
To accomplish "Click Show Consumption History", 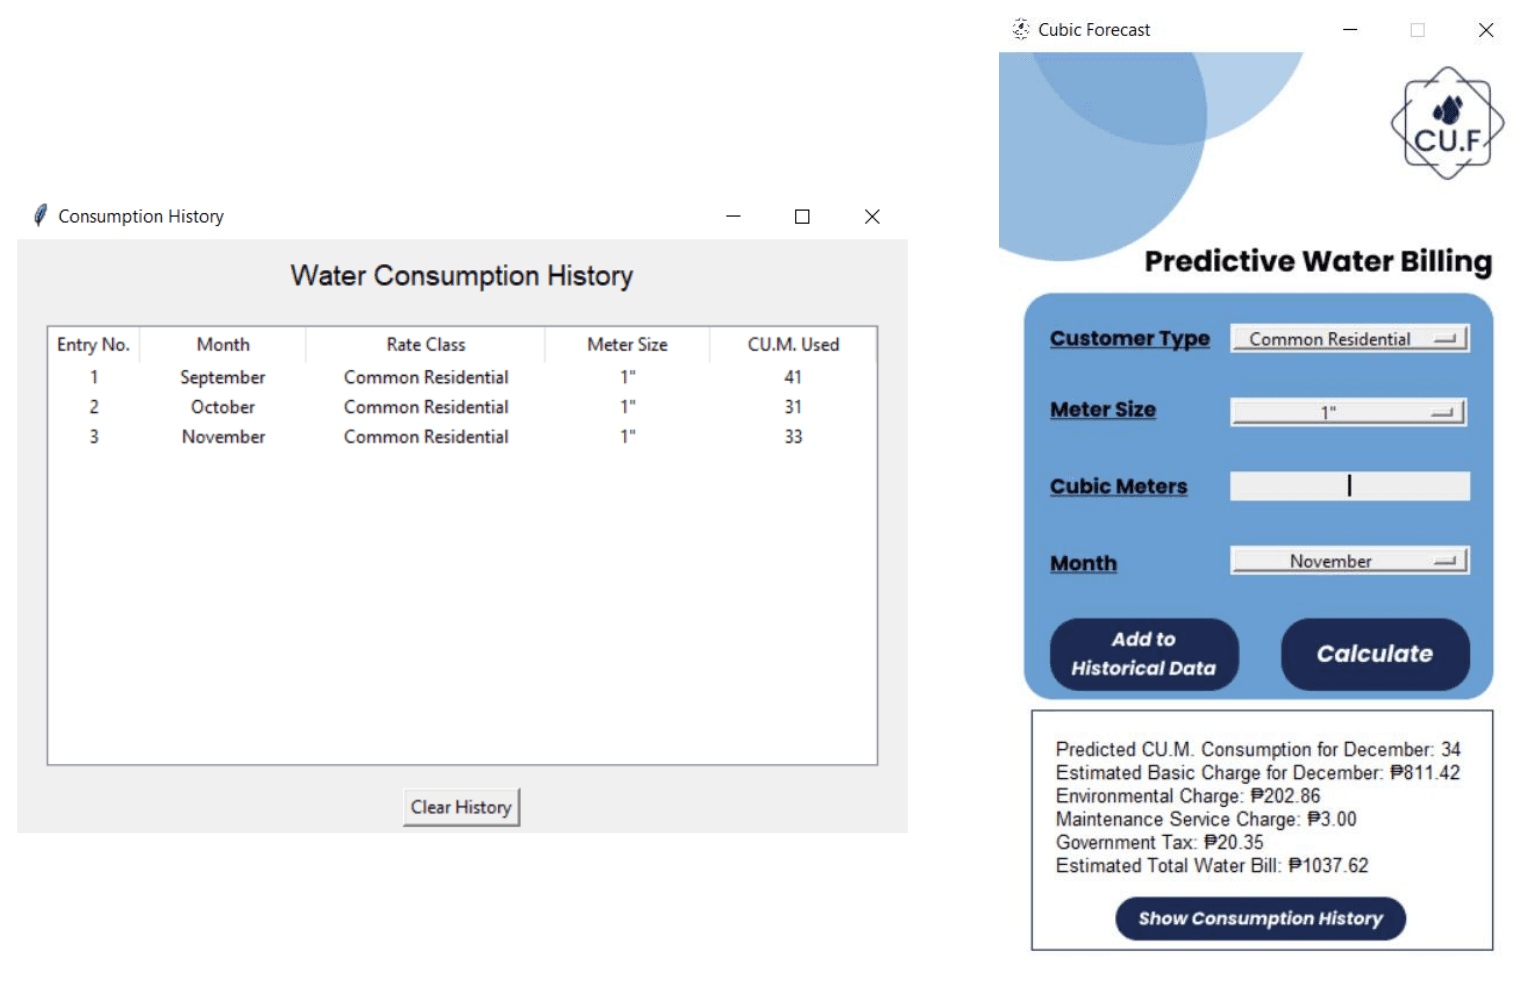I will [x=1259, y=918].
